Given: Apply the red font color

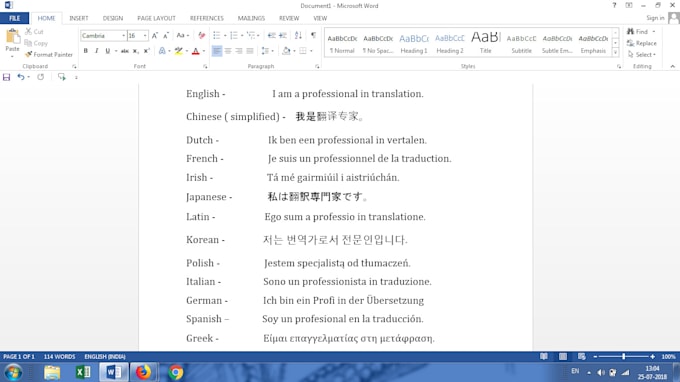Looking at the screenshot, I should [196, 51].
